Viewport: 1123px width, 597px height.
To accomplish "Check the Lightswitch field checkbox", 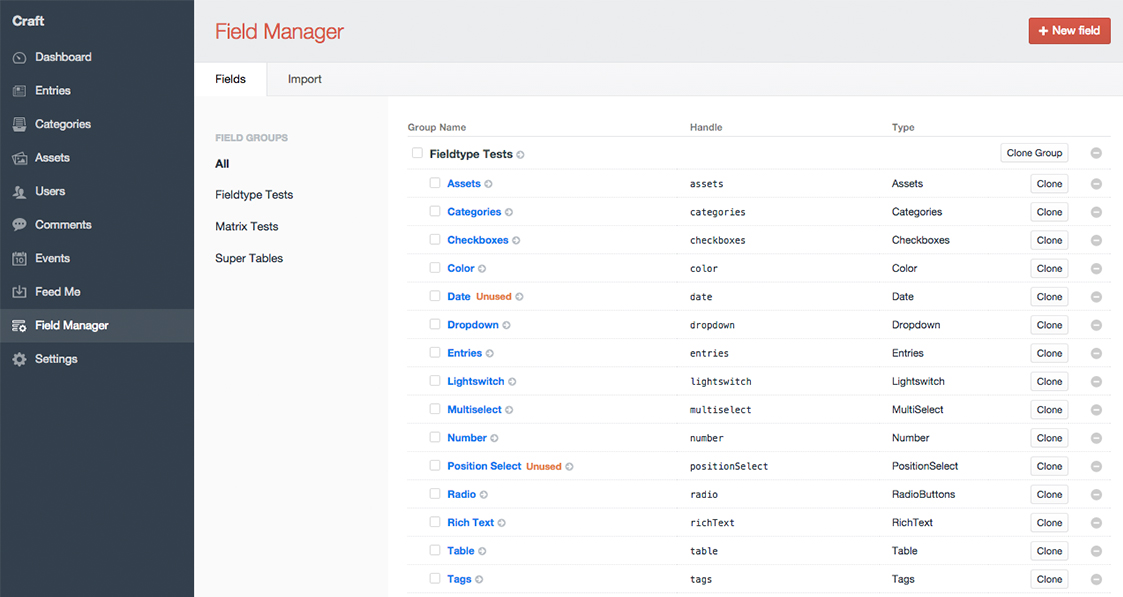I will (435, 381).
